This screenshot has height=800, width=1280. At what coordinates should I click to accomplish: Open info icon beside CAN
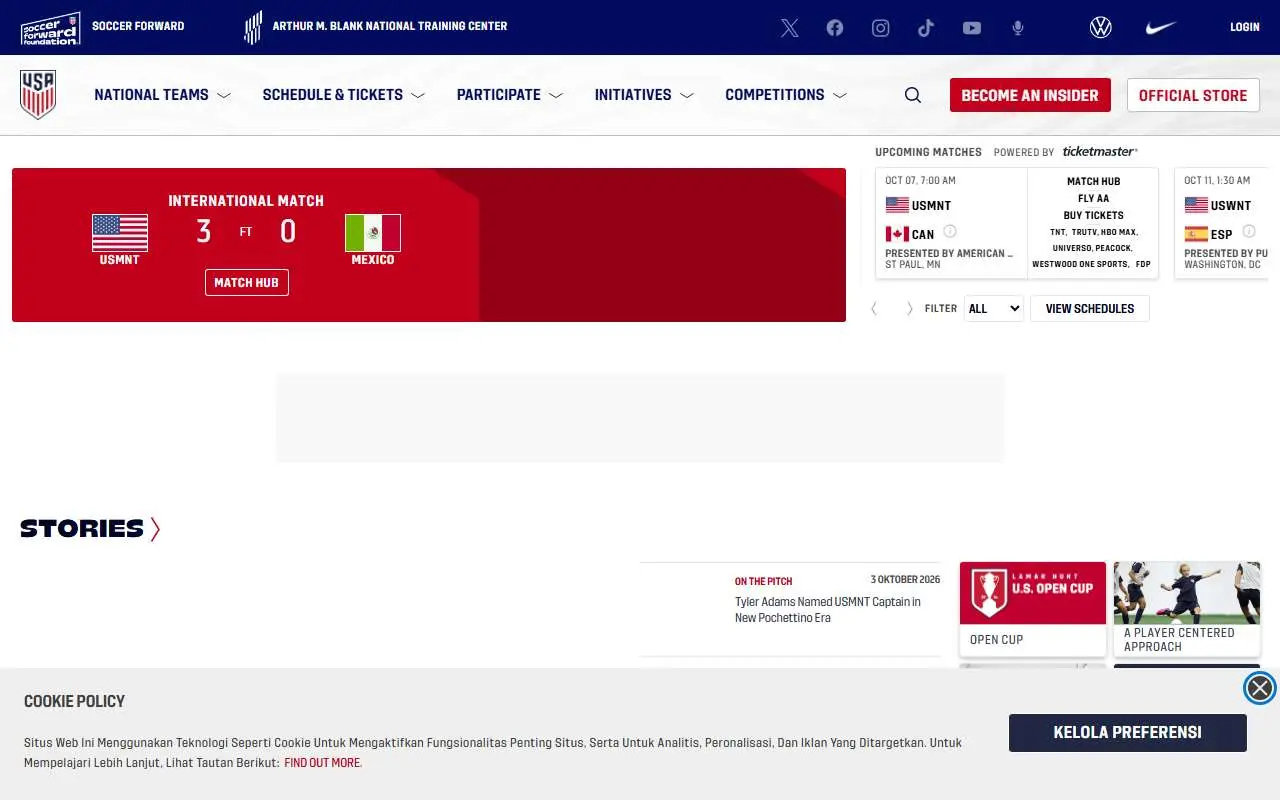coord(950,231)
